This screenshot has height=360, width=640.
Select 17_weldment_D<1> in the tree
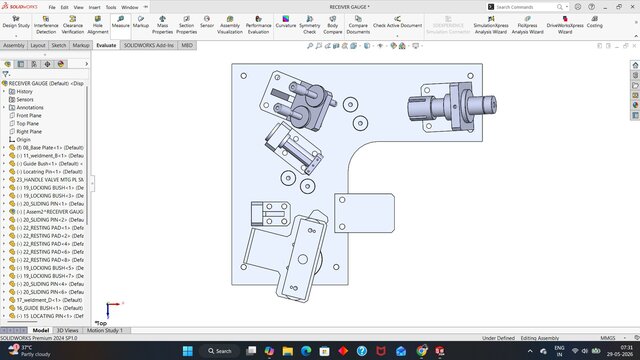[x=49, y=300]
